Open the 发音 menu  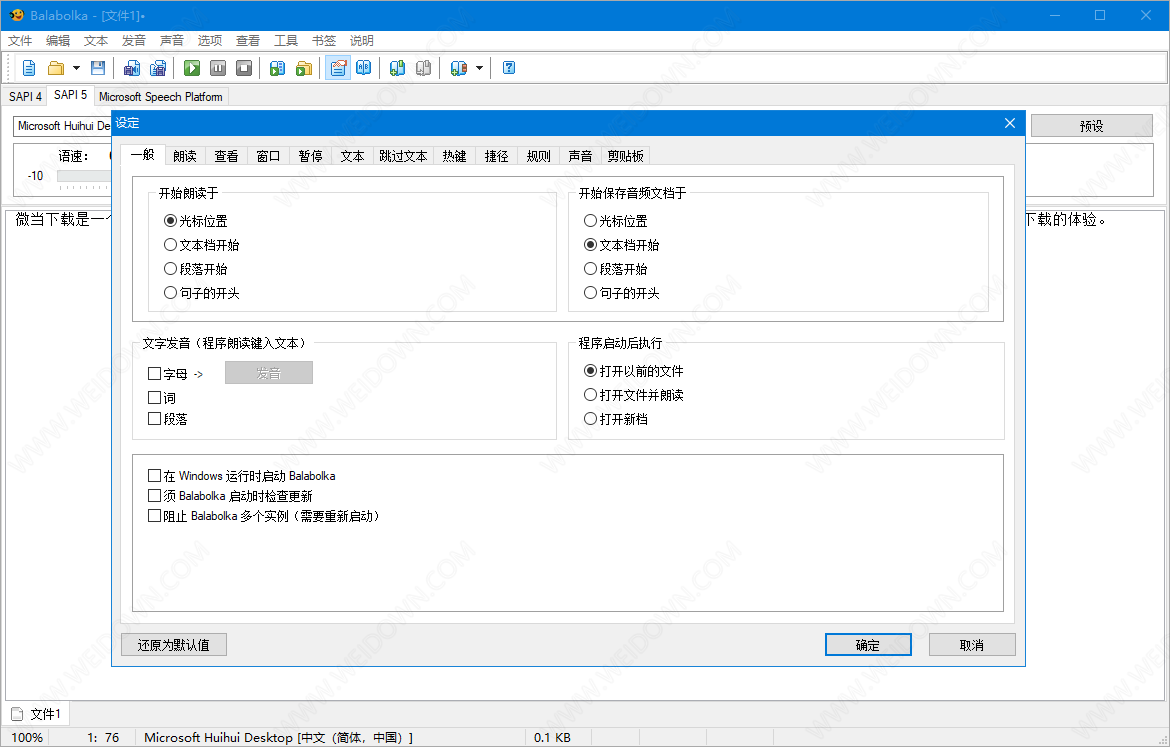[134, 40]
